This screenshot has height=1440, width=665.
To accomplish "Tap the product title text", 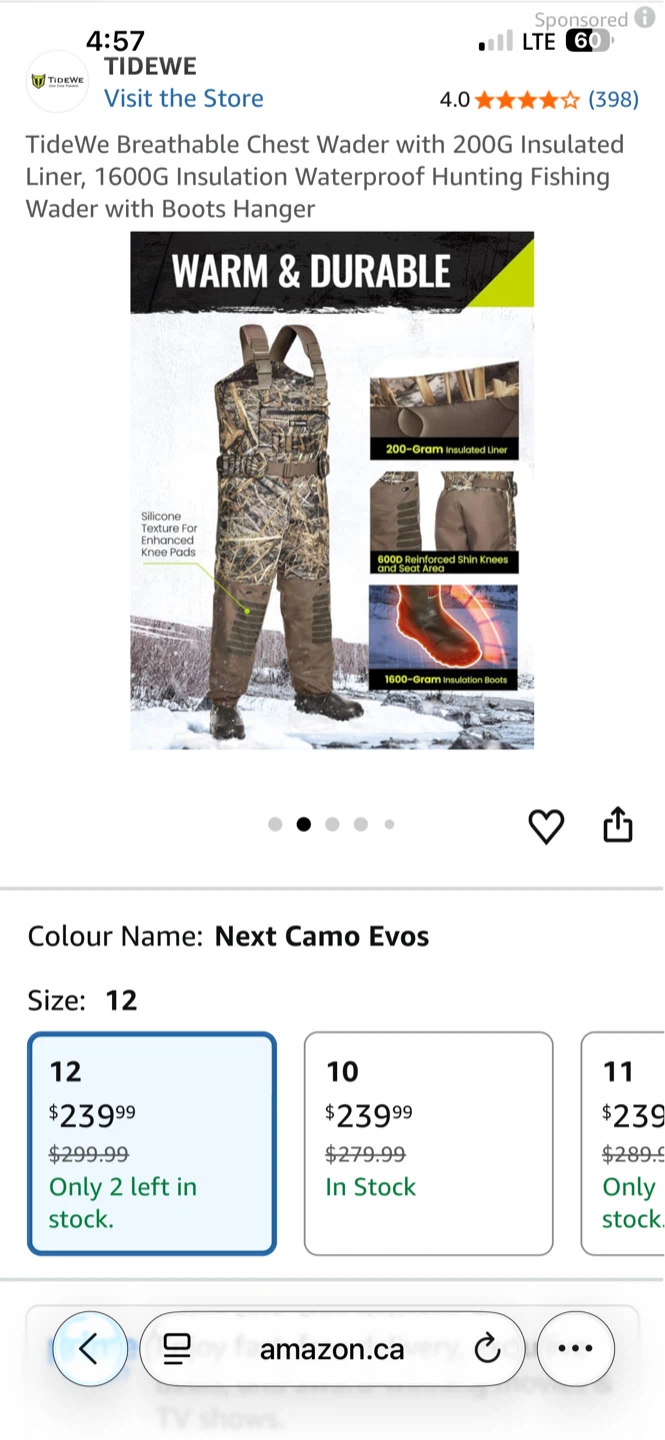I will [325, 177].
